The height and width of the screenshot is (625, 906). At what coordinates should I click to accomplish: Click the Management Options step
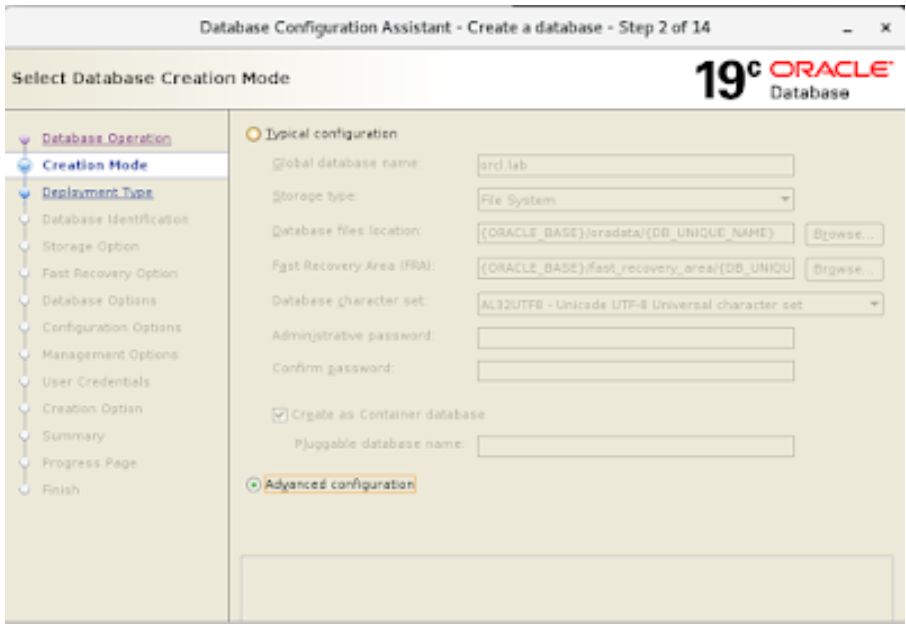pyautogui.click(x=110, y=355)
